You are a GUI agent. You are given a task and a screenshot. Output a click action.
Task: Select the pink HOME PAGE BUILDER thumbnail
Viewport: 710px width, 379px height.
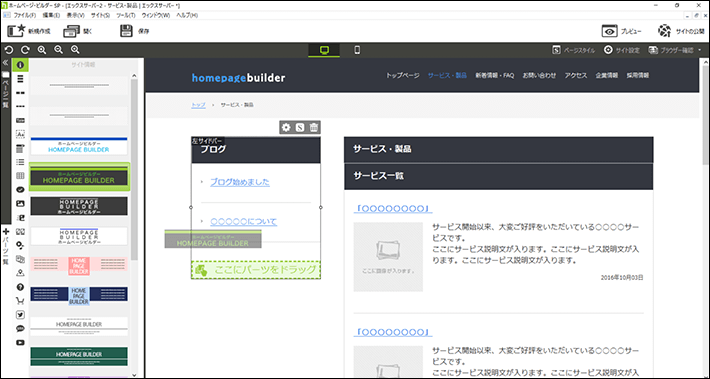pos(79,266)
